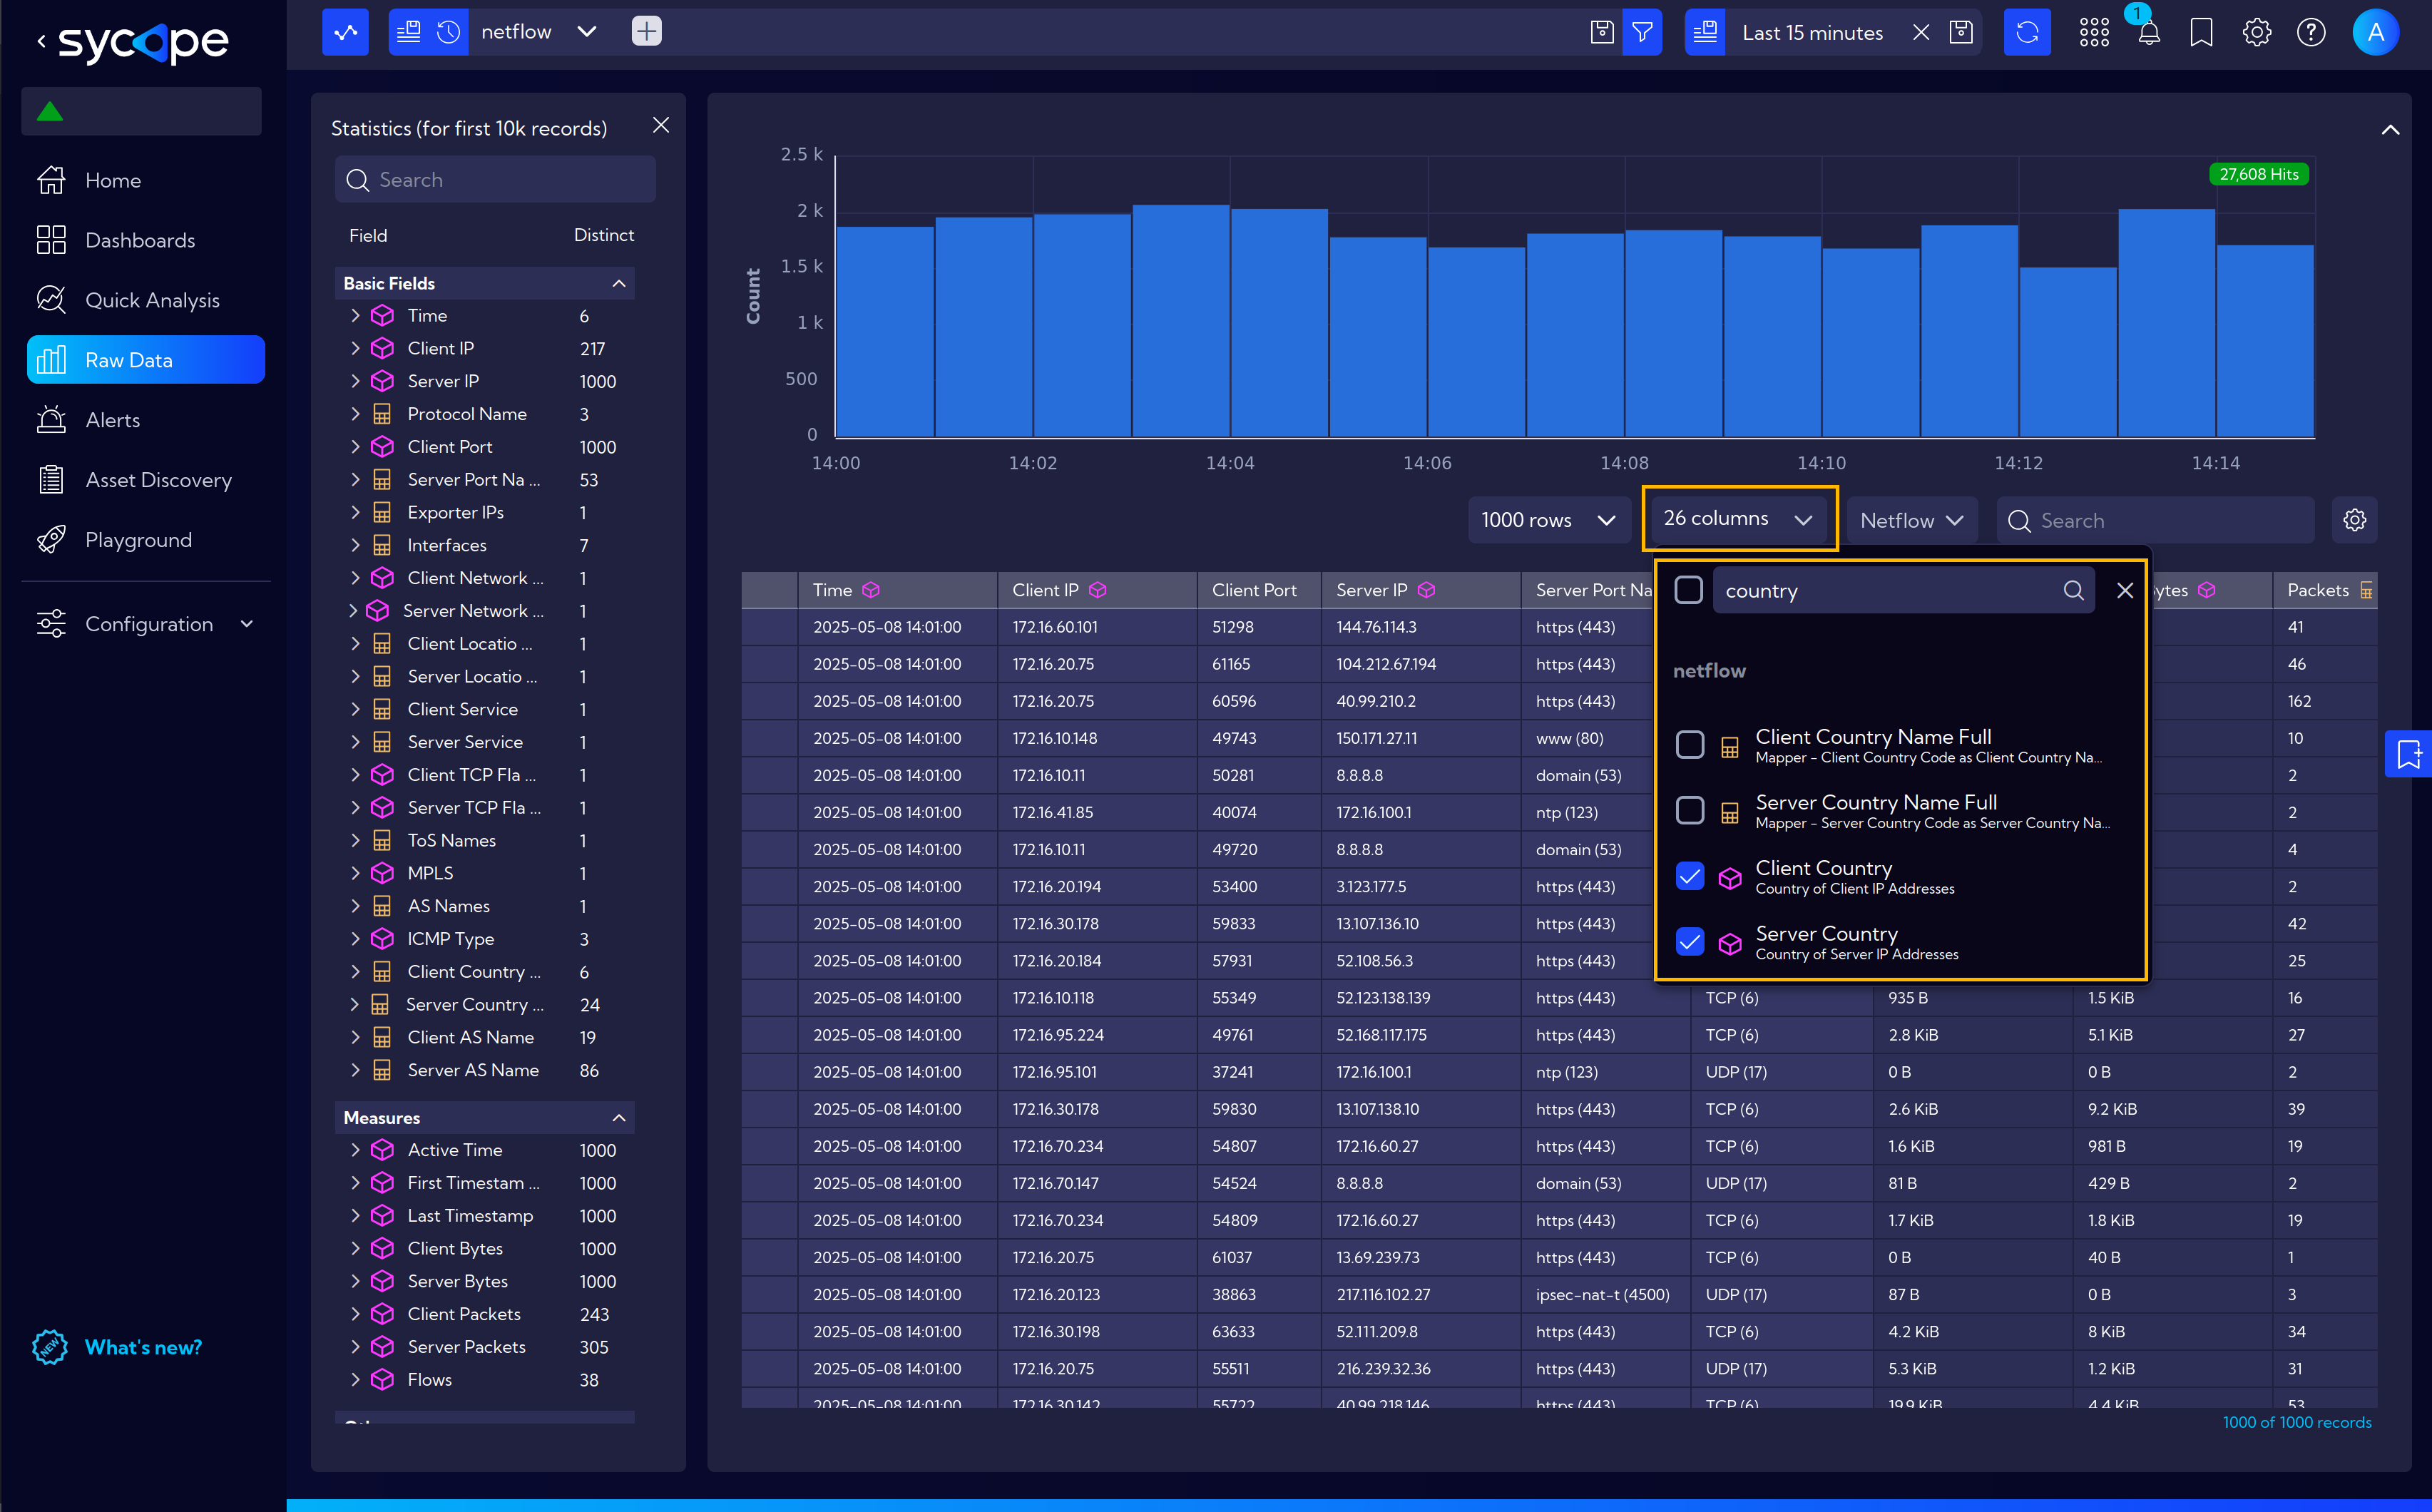This screenshot has height=1512, width=2432.
Task: Open bookmarks in top bar
Action: (2202, 32)
